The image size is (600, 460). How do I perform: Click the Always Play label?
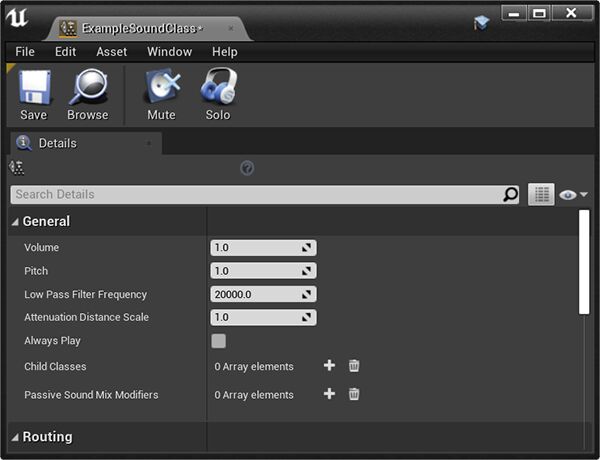(52, 341)
